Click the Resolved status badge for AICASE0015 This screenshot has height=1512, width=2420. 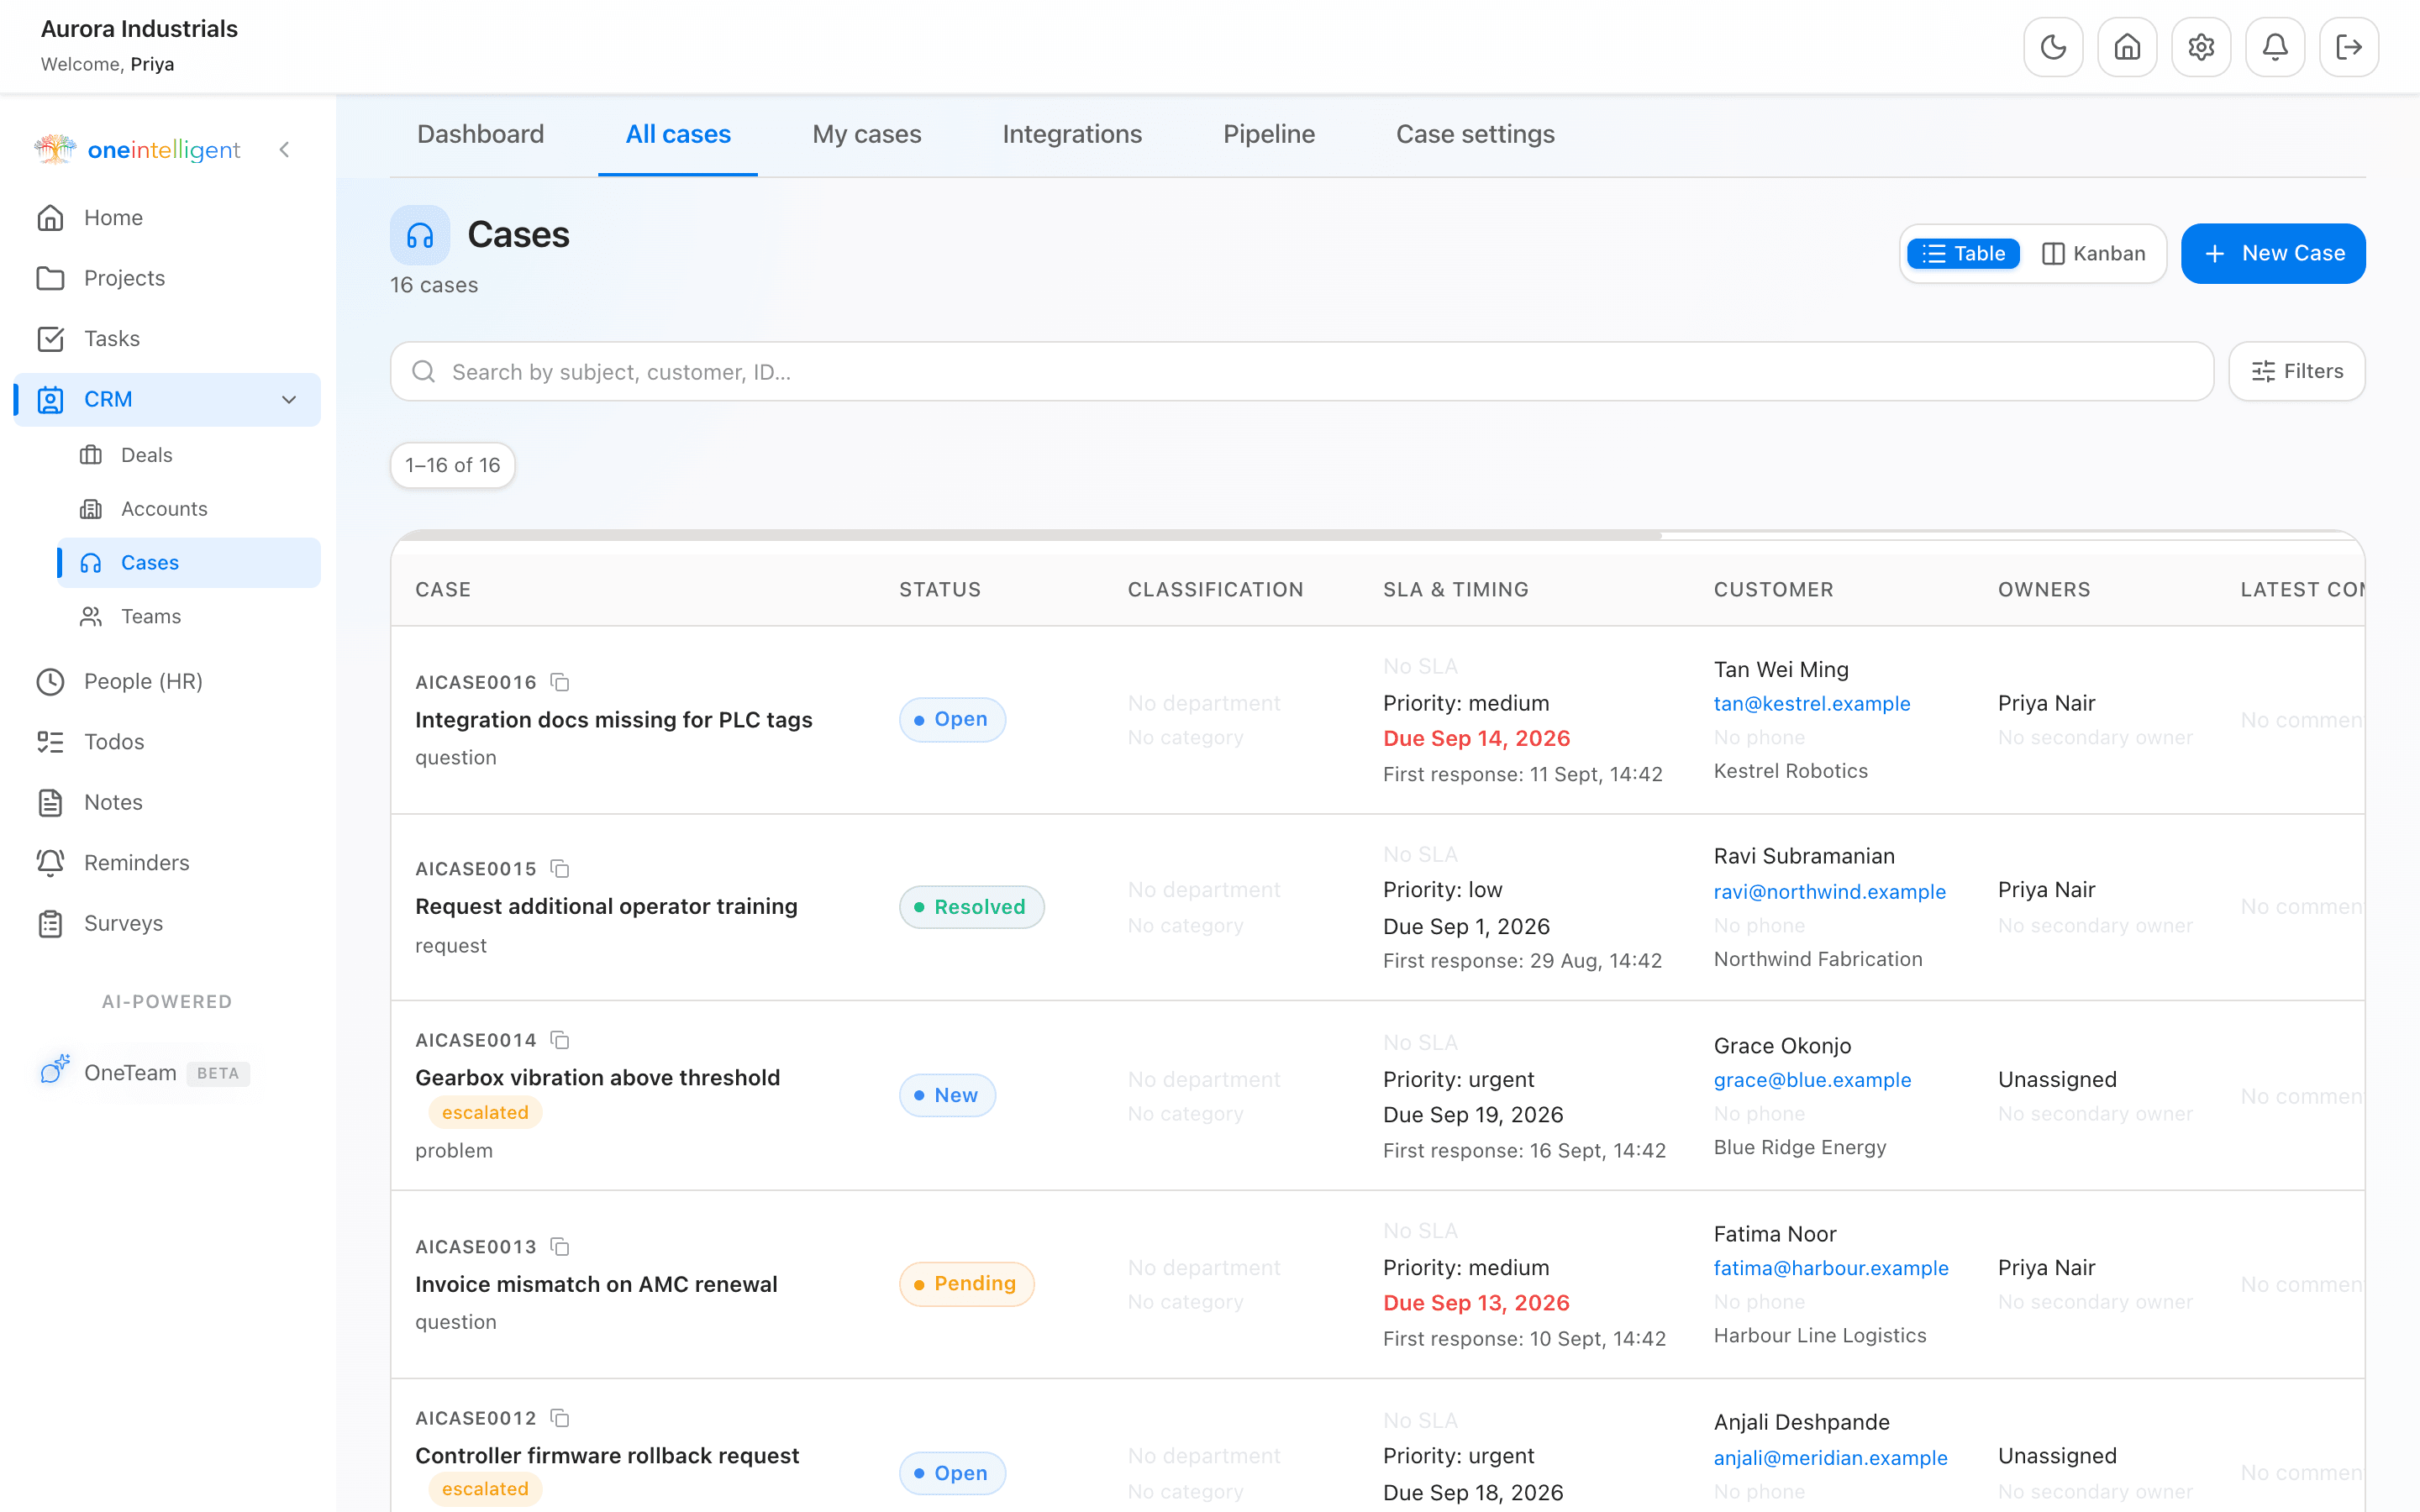971,907
